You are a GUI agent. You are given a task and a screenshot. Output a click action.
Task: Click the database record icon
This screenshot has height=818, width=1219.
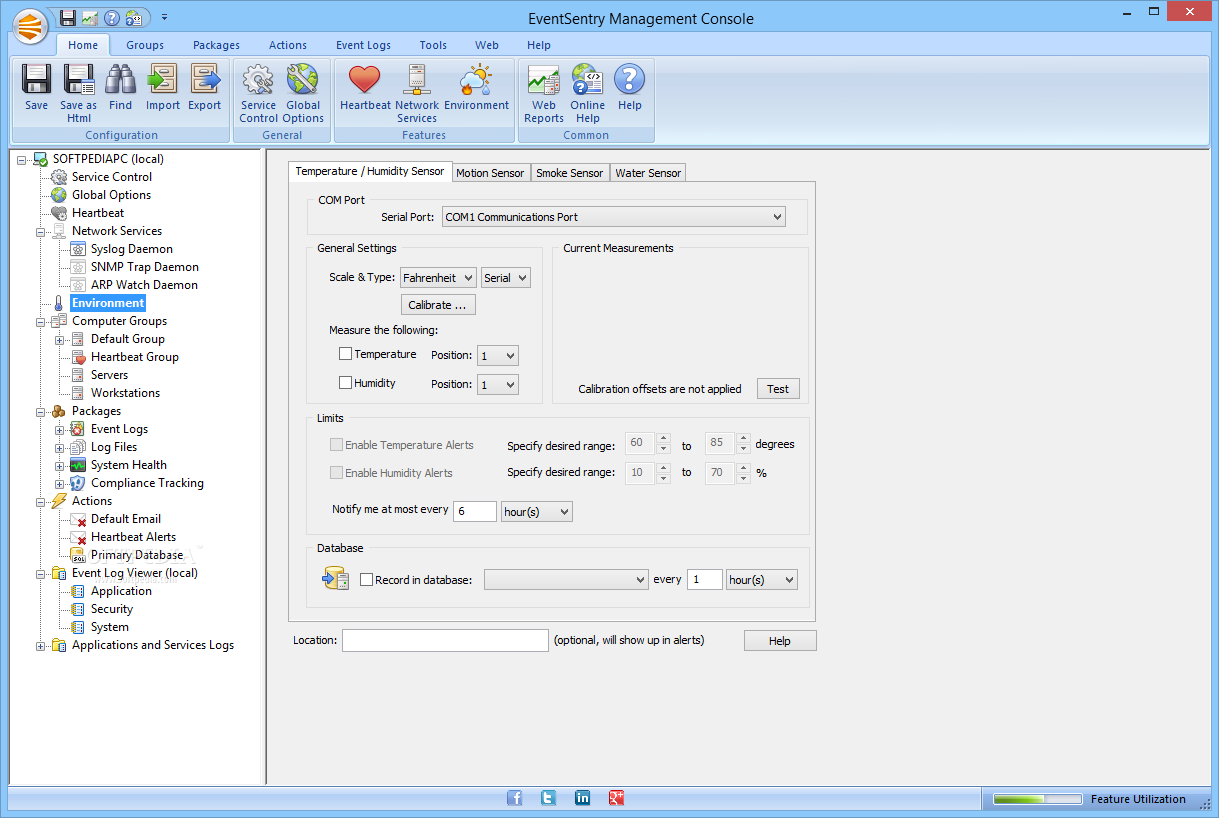point(335,578)
